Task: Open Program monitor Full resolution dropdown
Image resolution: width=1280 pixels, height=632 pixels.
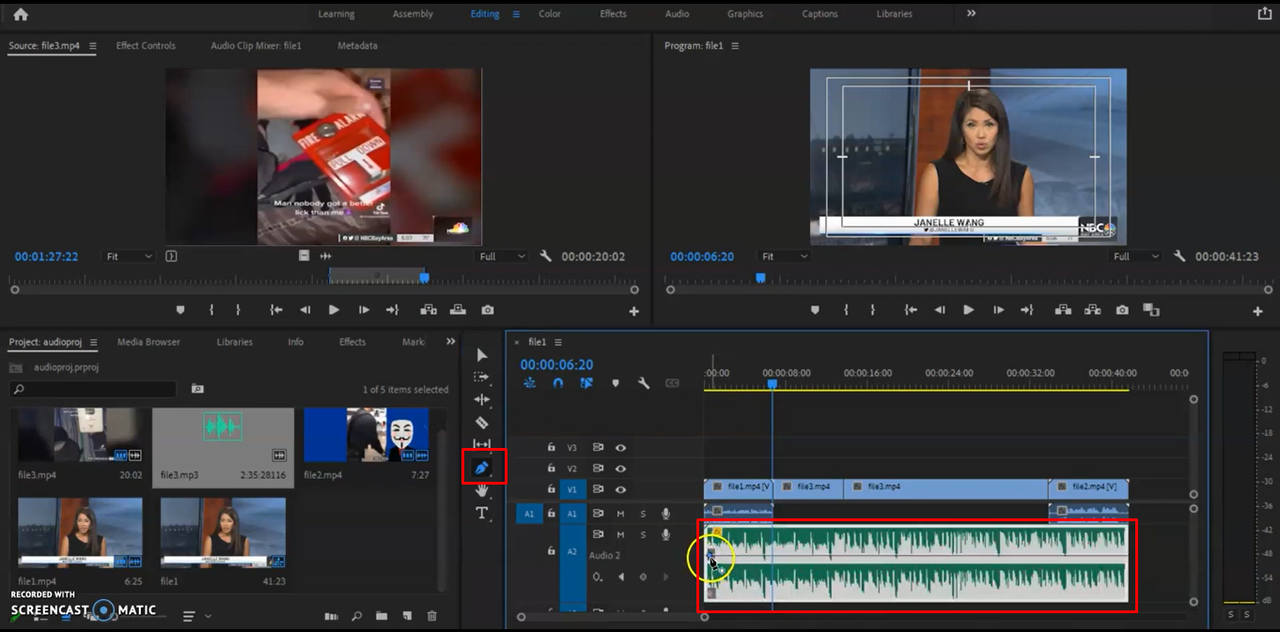Action: (1136, 256)
